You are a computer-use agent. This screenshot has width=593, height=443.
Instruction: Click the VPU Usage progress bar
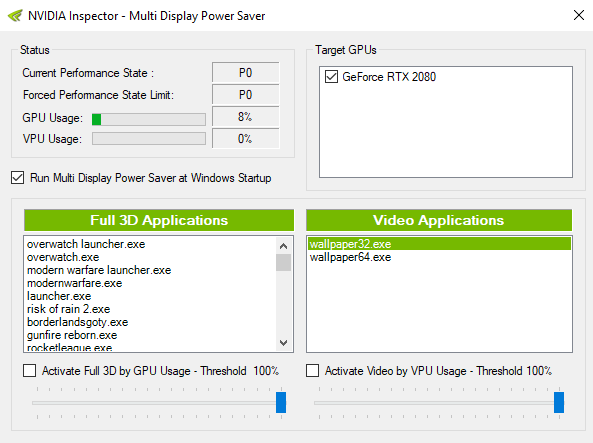[149, 138]
